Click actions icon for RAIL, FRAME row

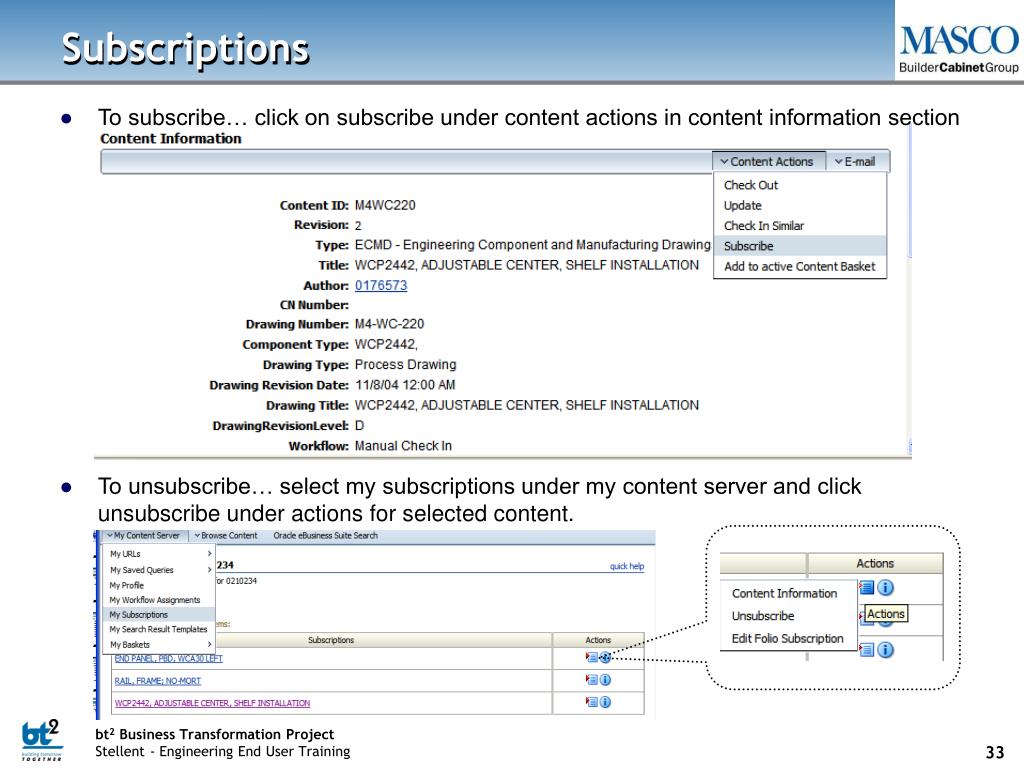pos(592,680)
